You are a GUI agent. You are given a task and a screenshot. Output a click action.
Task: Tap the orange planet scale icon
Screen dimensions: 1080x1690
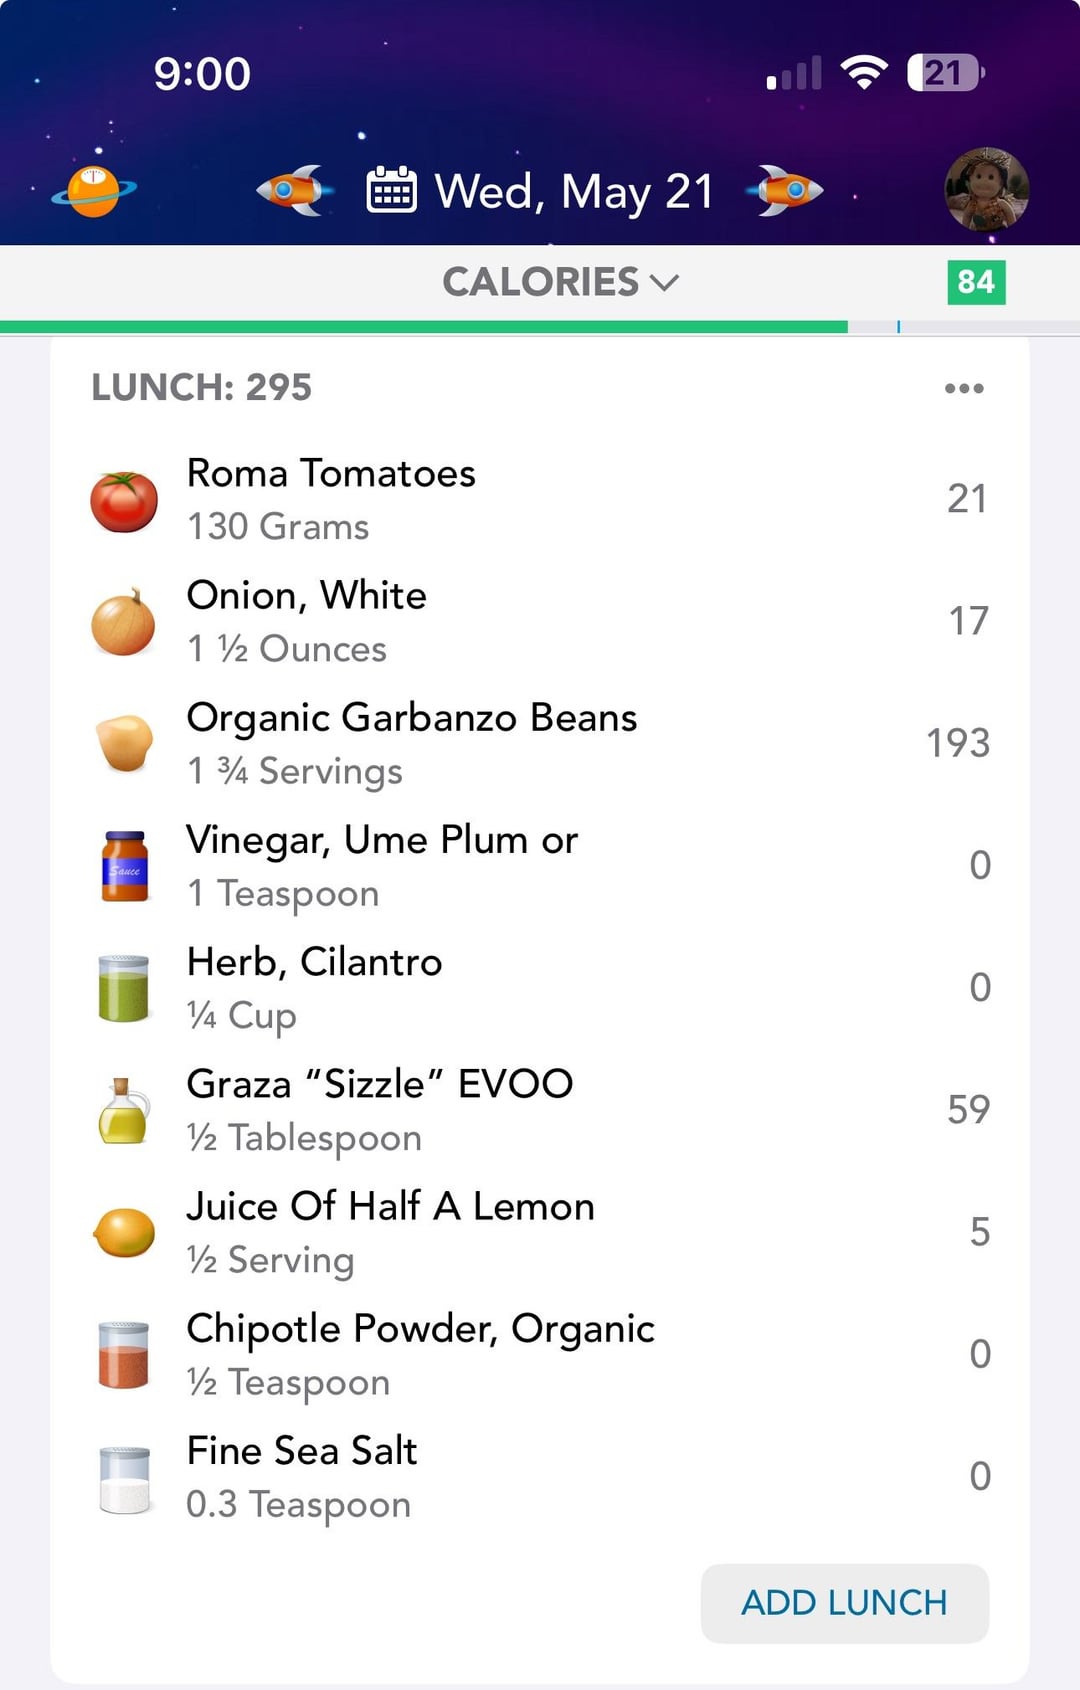tap(94, 190)
